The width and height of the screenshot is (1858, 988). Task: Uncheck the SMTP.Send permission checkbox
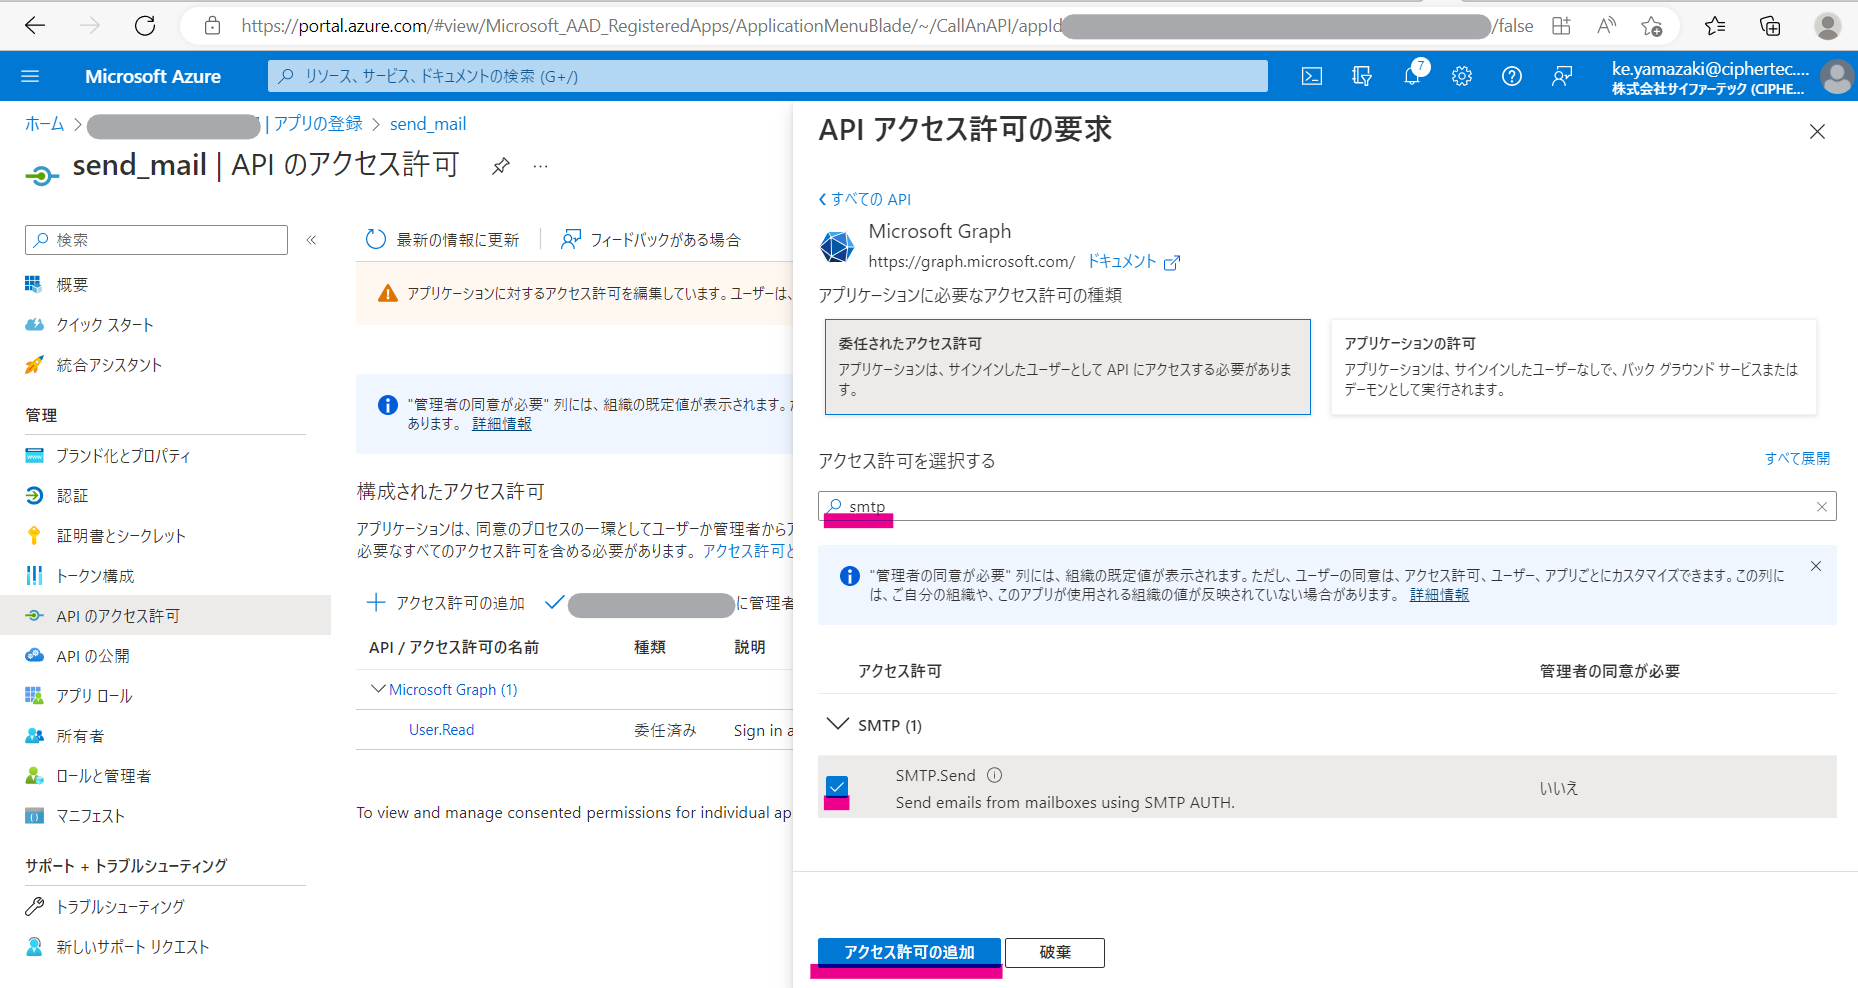pos(837,787)
